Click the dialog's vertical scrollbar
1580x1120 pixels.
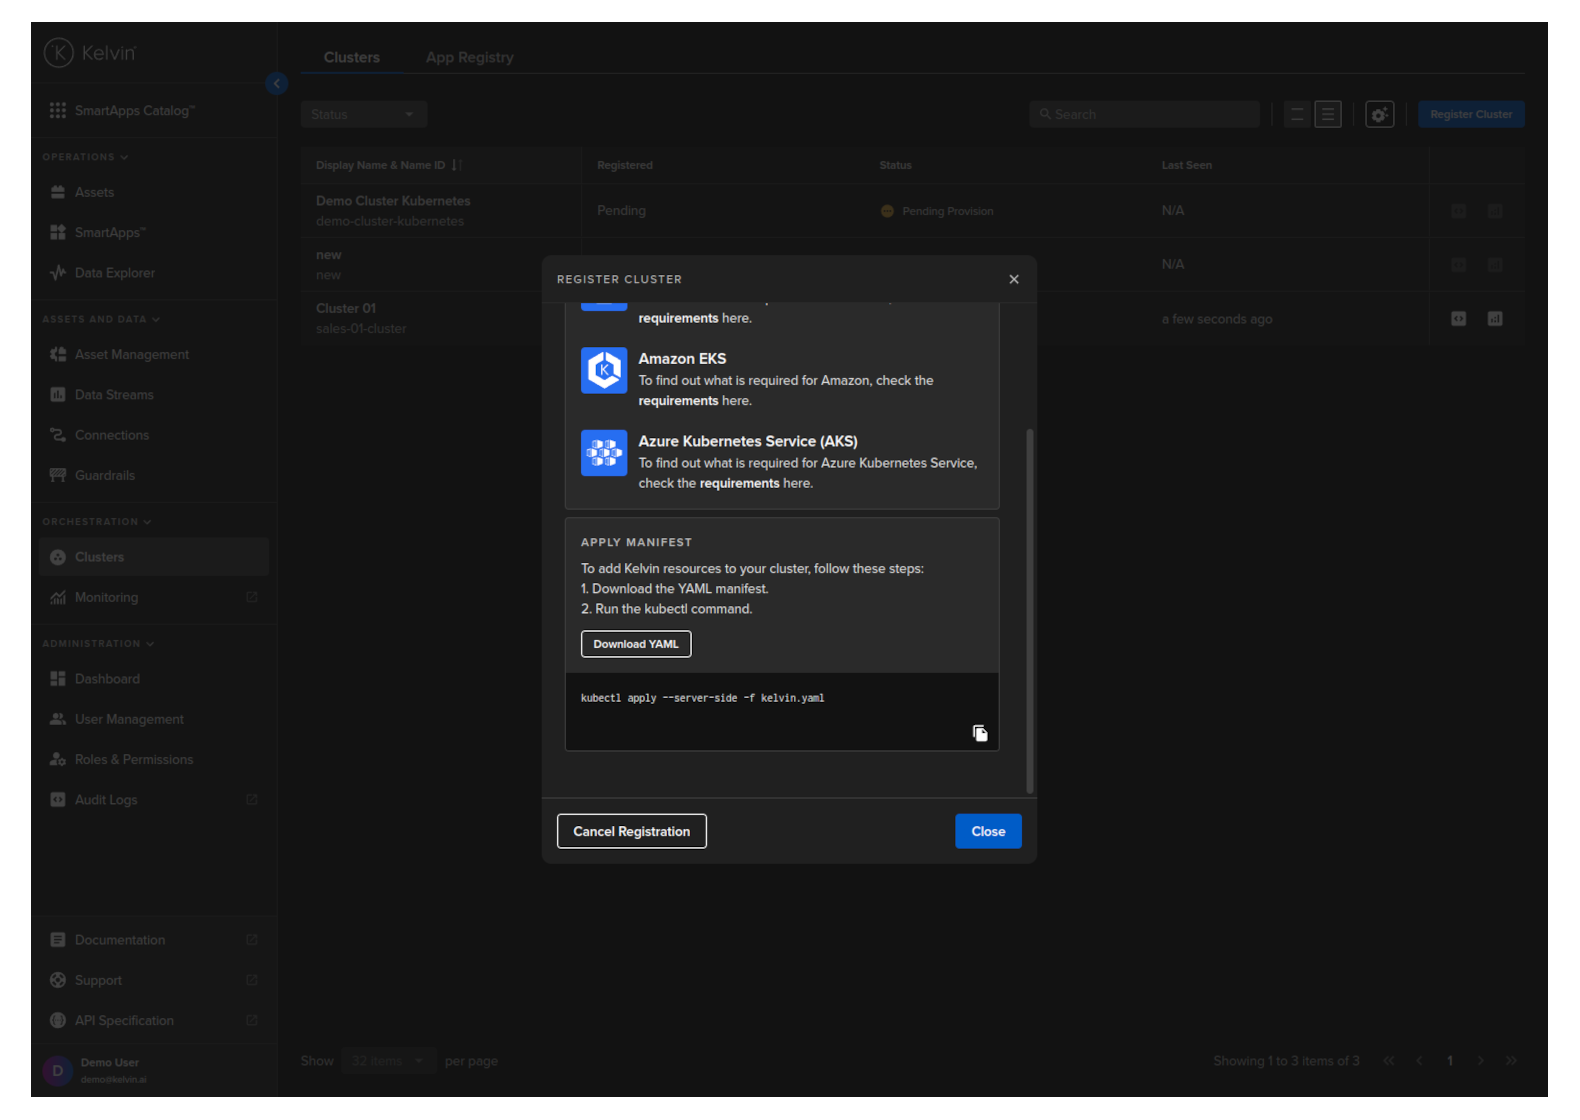[1030, 610]
